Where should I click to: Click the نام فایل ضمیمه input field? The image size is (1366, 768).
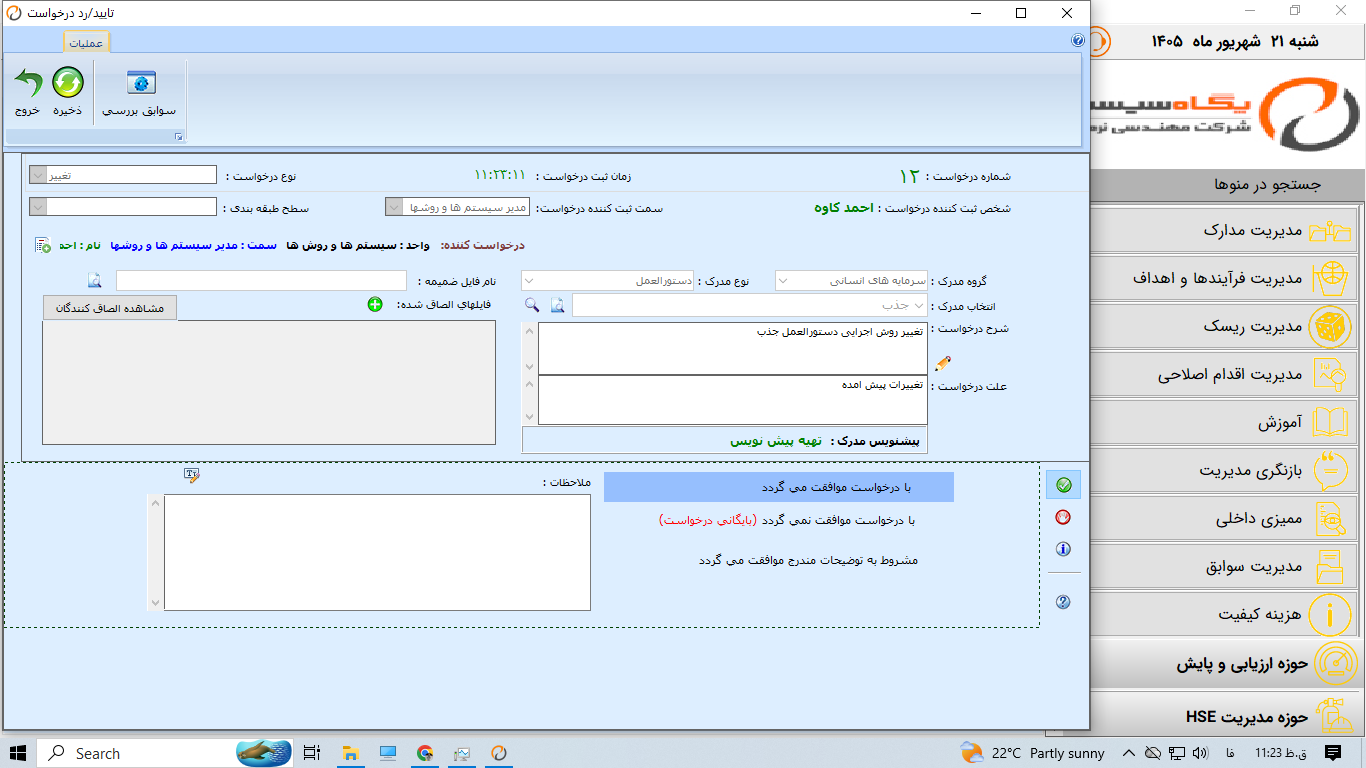(261, 281)
